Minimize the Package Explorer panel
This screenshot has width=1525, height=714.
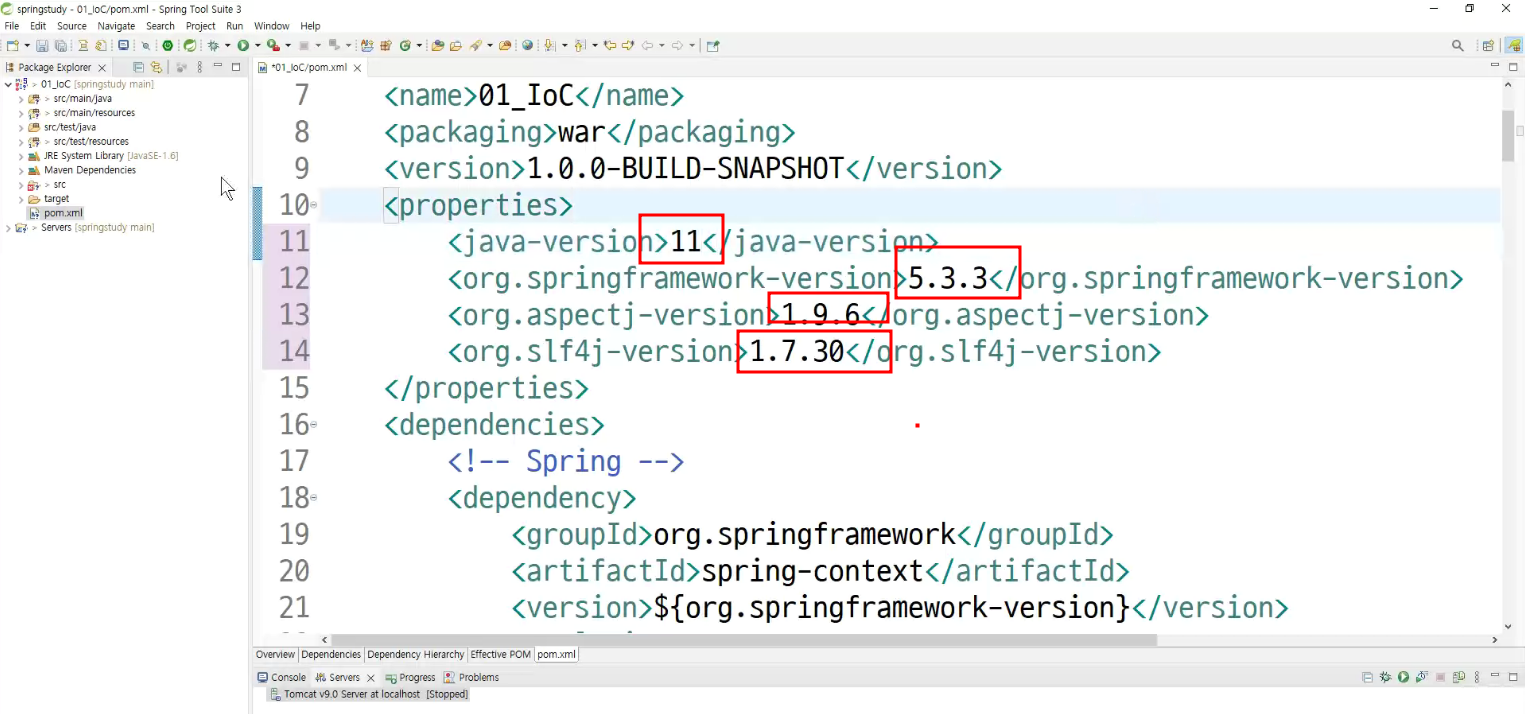coord(218,67)
